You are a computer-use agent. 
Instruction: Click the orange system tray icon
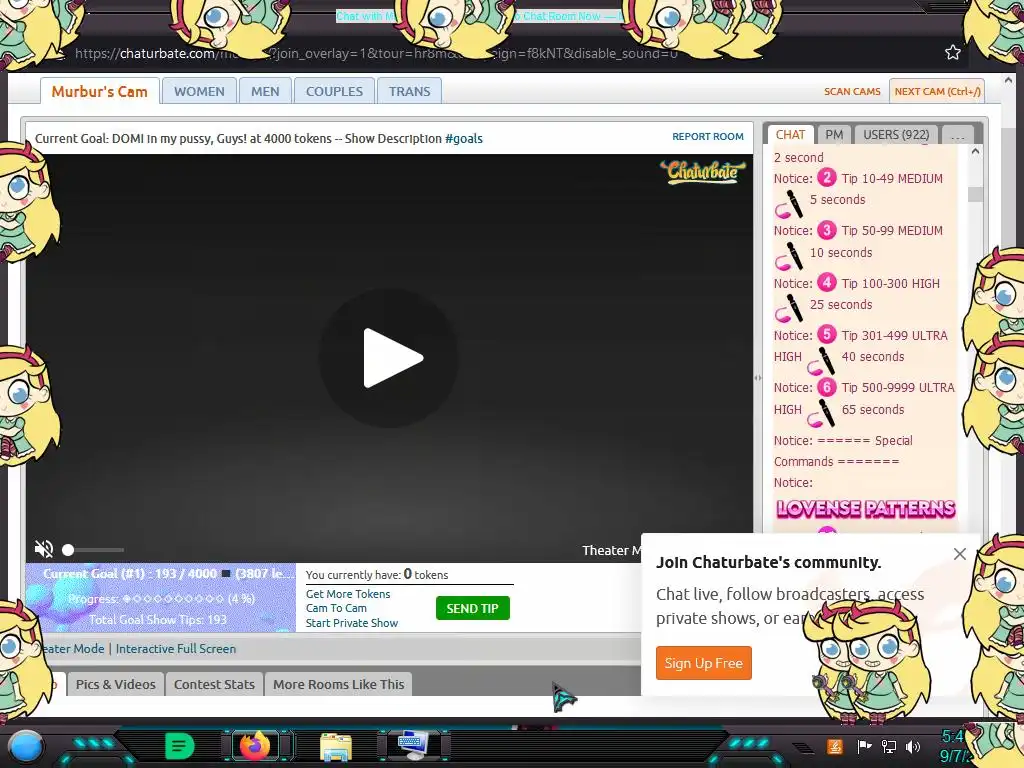(835, 746)
